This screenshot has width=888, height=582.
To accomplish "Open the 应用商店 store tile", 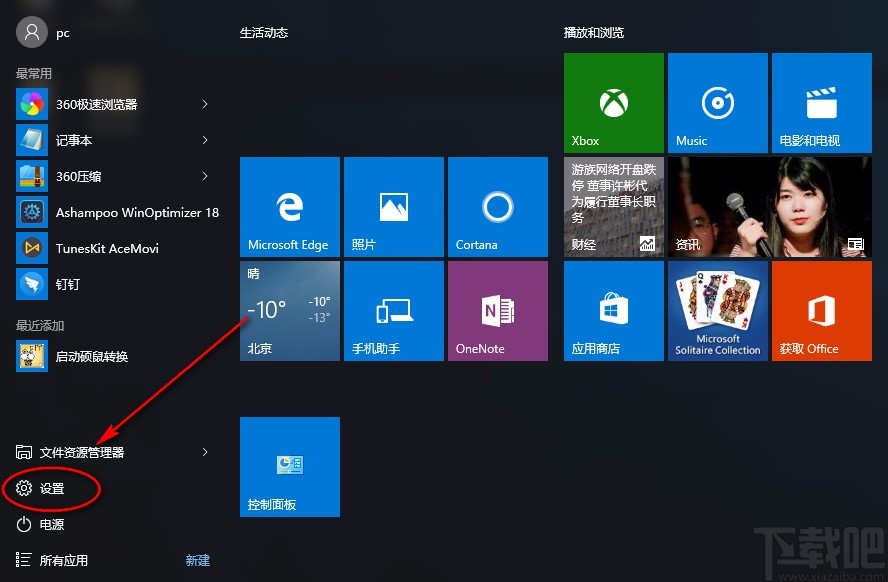I will [x=613, y=310].
